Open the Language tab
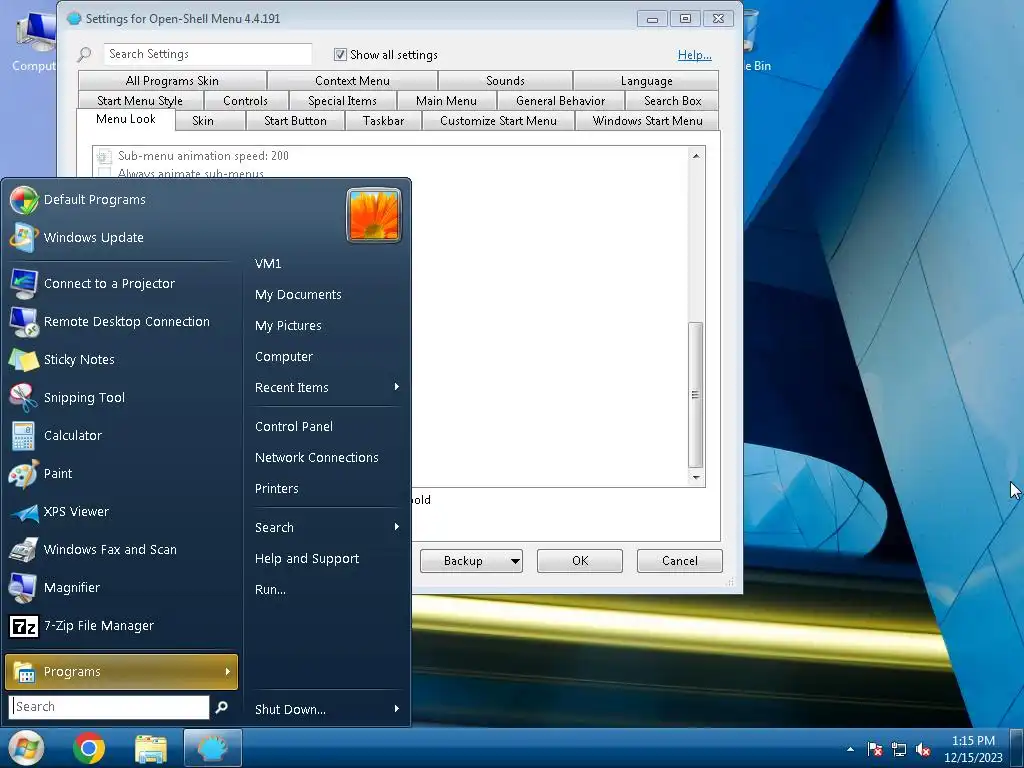 pos(647,81)
